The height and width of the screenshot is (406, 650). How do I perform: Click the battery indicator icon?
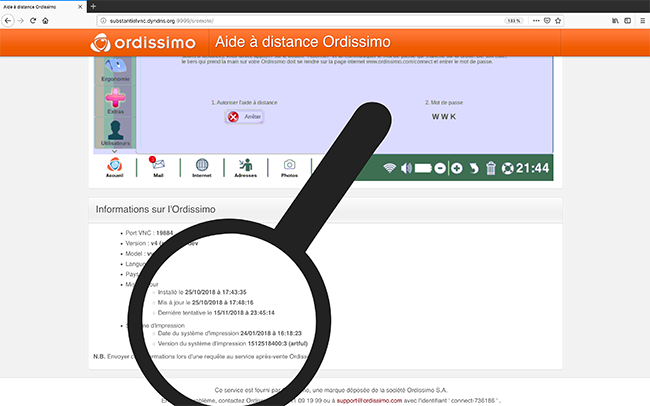click(423, 168)
